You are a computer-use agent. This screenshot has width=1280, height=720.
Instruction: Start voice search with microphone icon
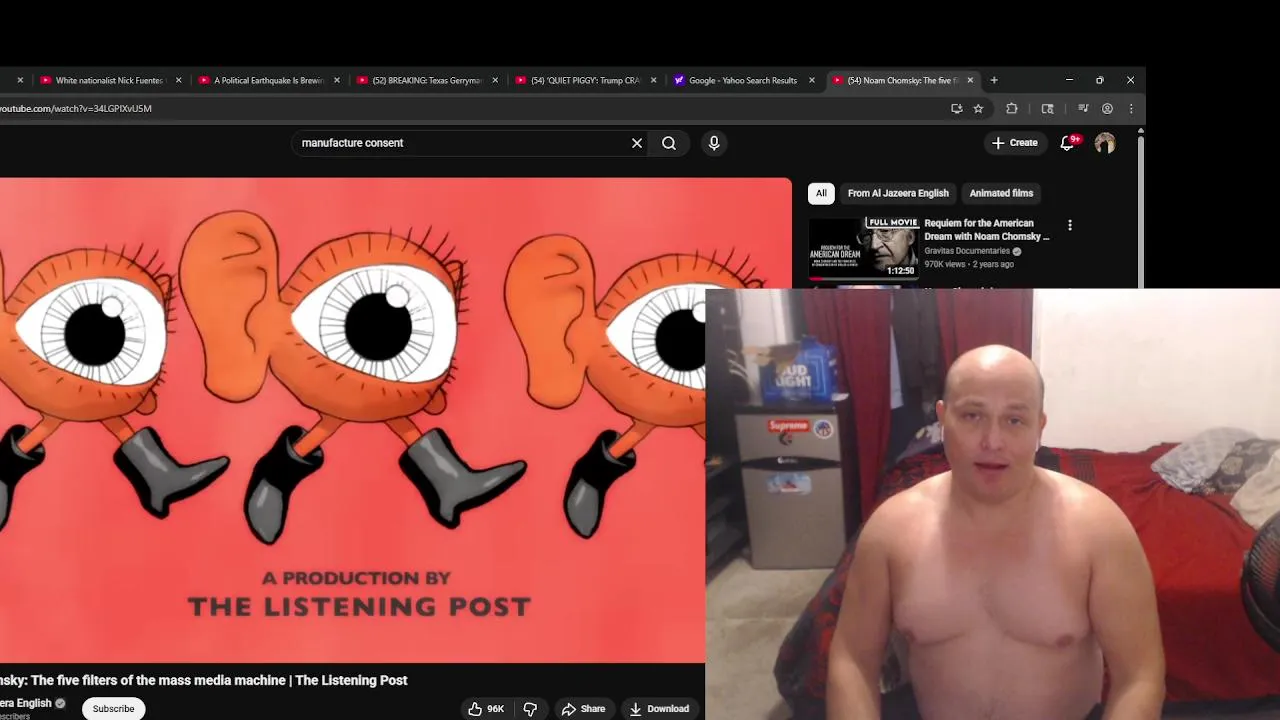pyautogui.click(x=714, y=143)
